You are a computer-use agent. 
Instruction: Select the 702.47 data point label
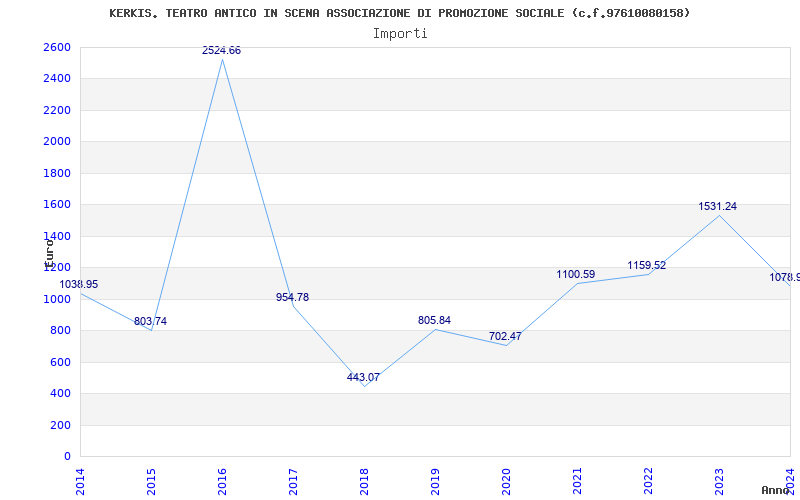[505, 336]
